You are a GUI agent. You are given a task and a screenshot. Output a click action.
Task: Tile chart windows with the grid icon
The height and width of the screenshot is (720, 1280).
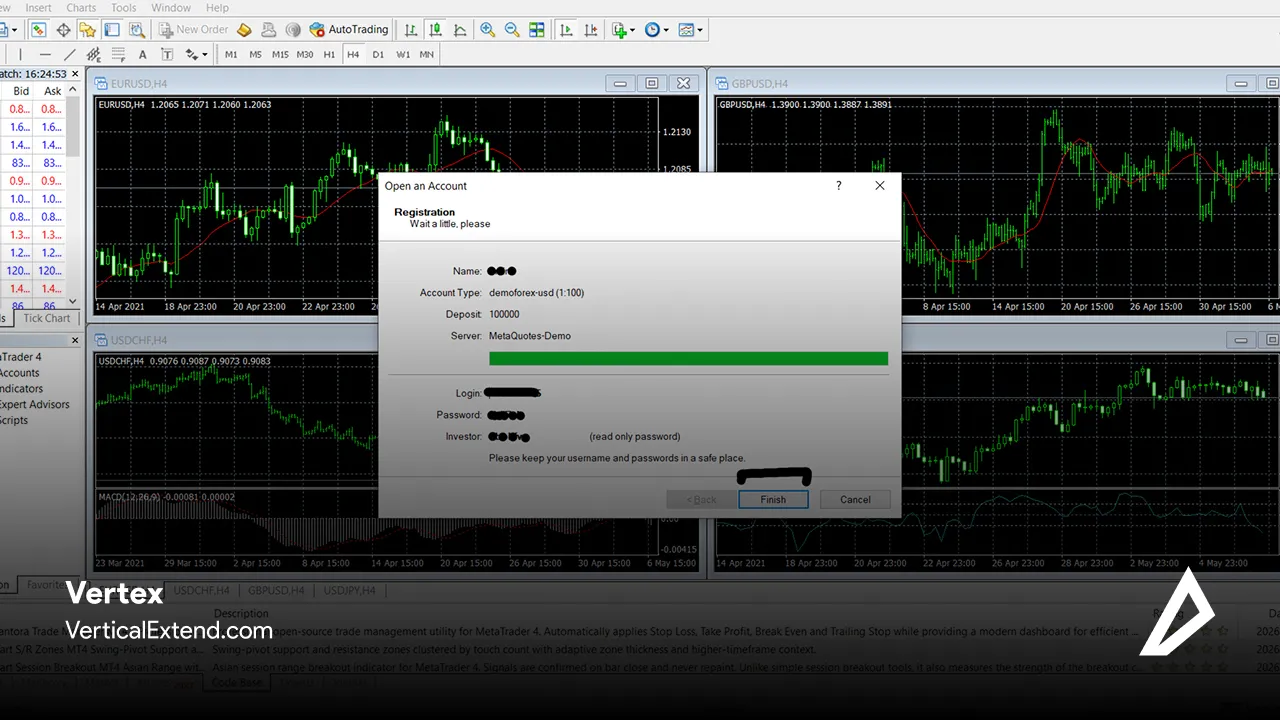coord(537,30)
